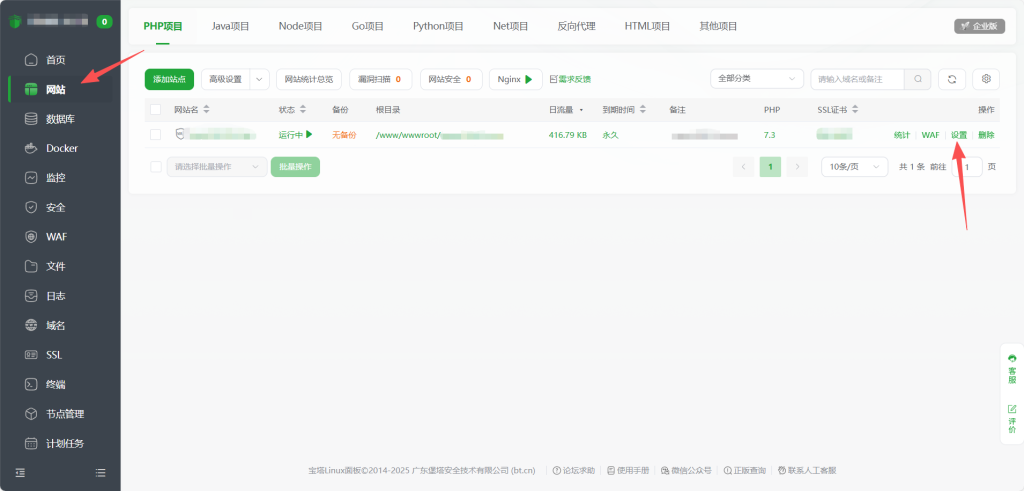Focus the domain search input field

click(x=857, y=79)
